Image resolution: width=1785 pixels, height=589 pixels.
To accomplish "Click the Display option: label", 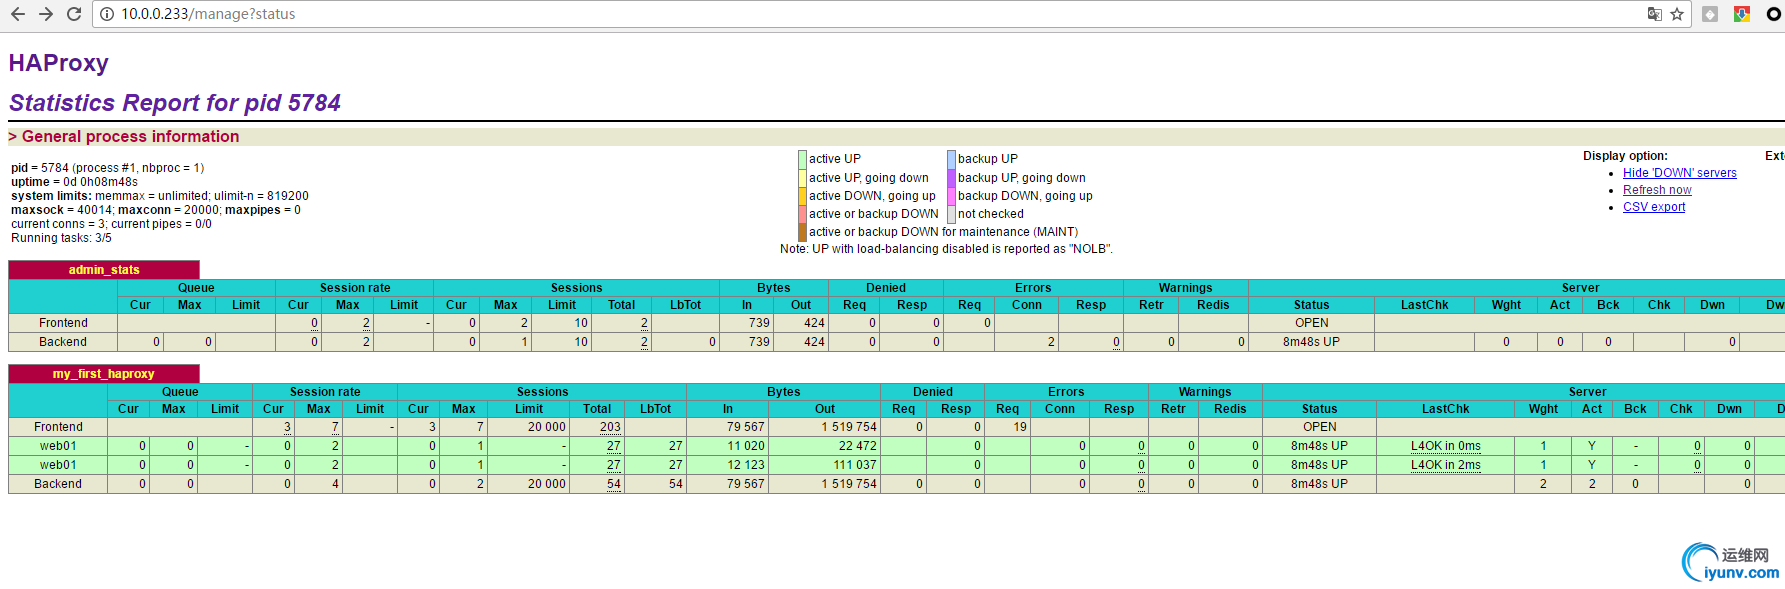I will [x=1625, y=156].
